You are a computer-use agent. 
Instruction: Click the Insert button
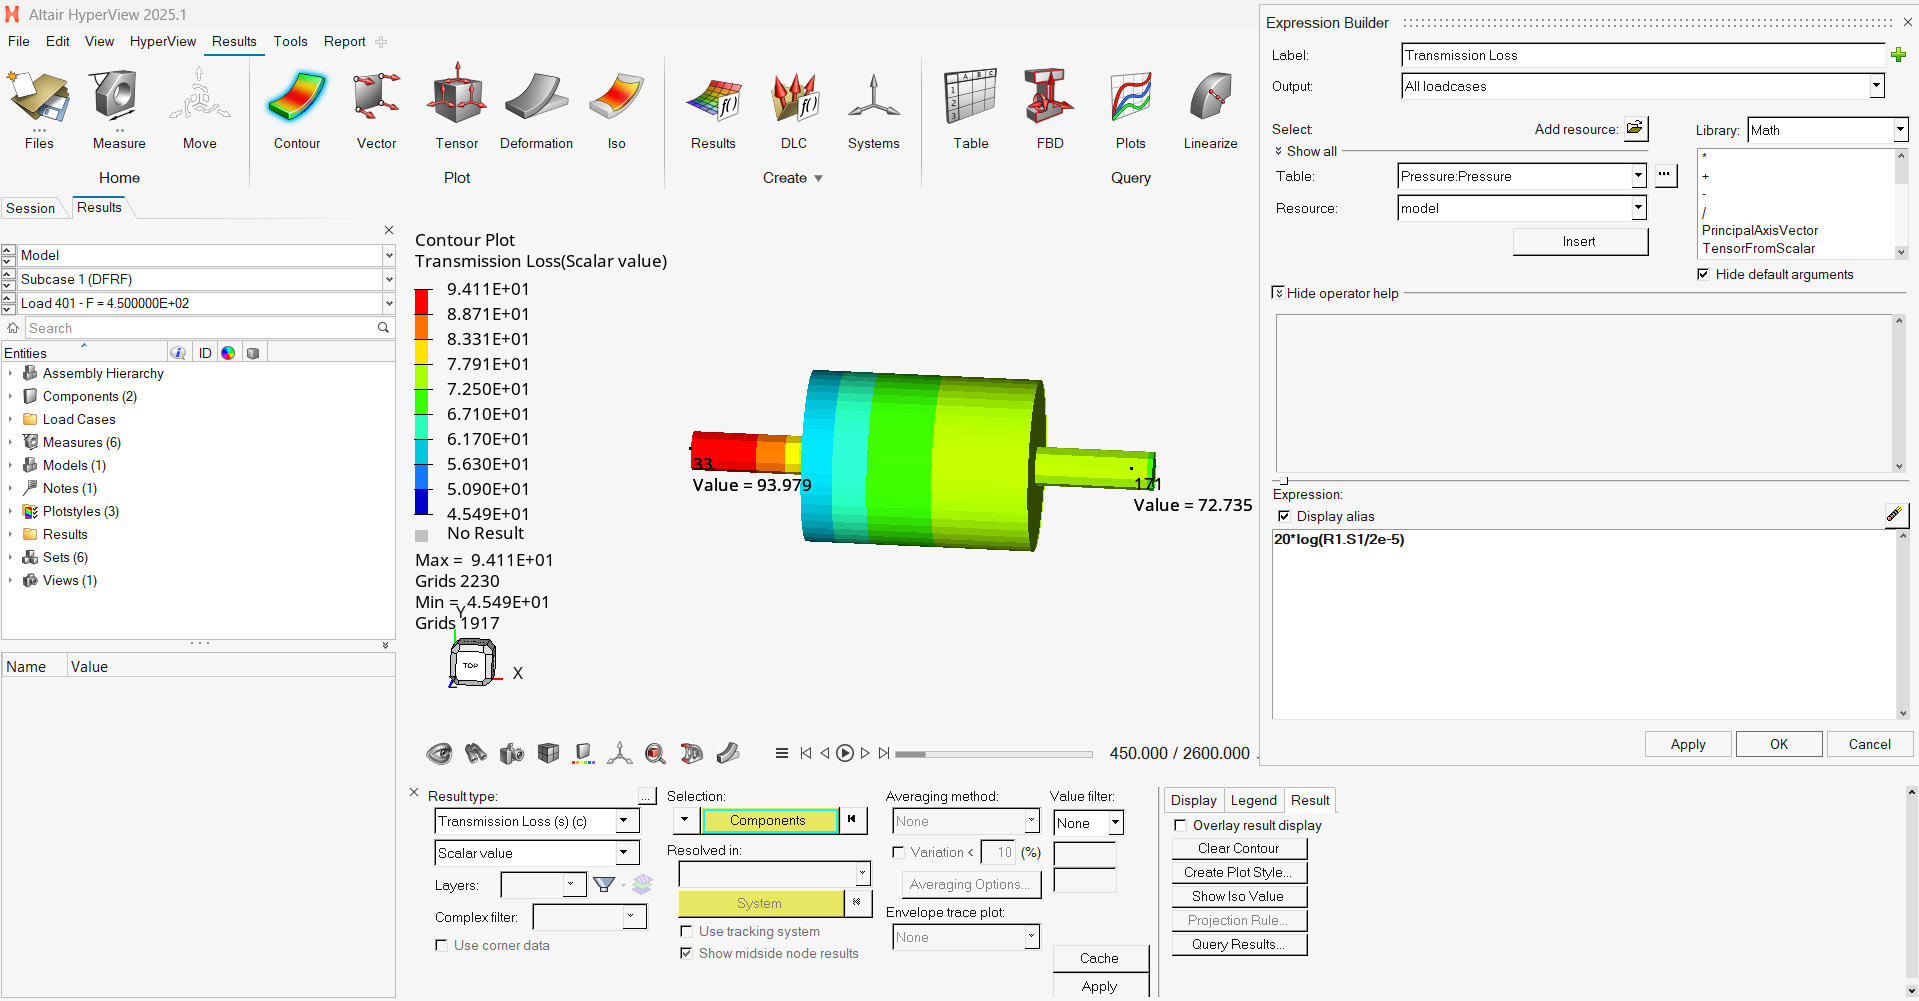(x=1579, y=241)
